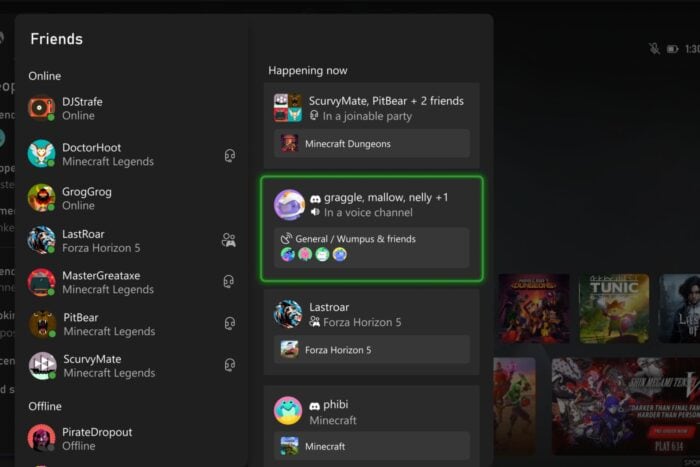
Task: Click the controller battery status icon
Action: point(672,49)
